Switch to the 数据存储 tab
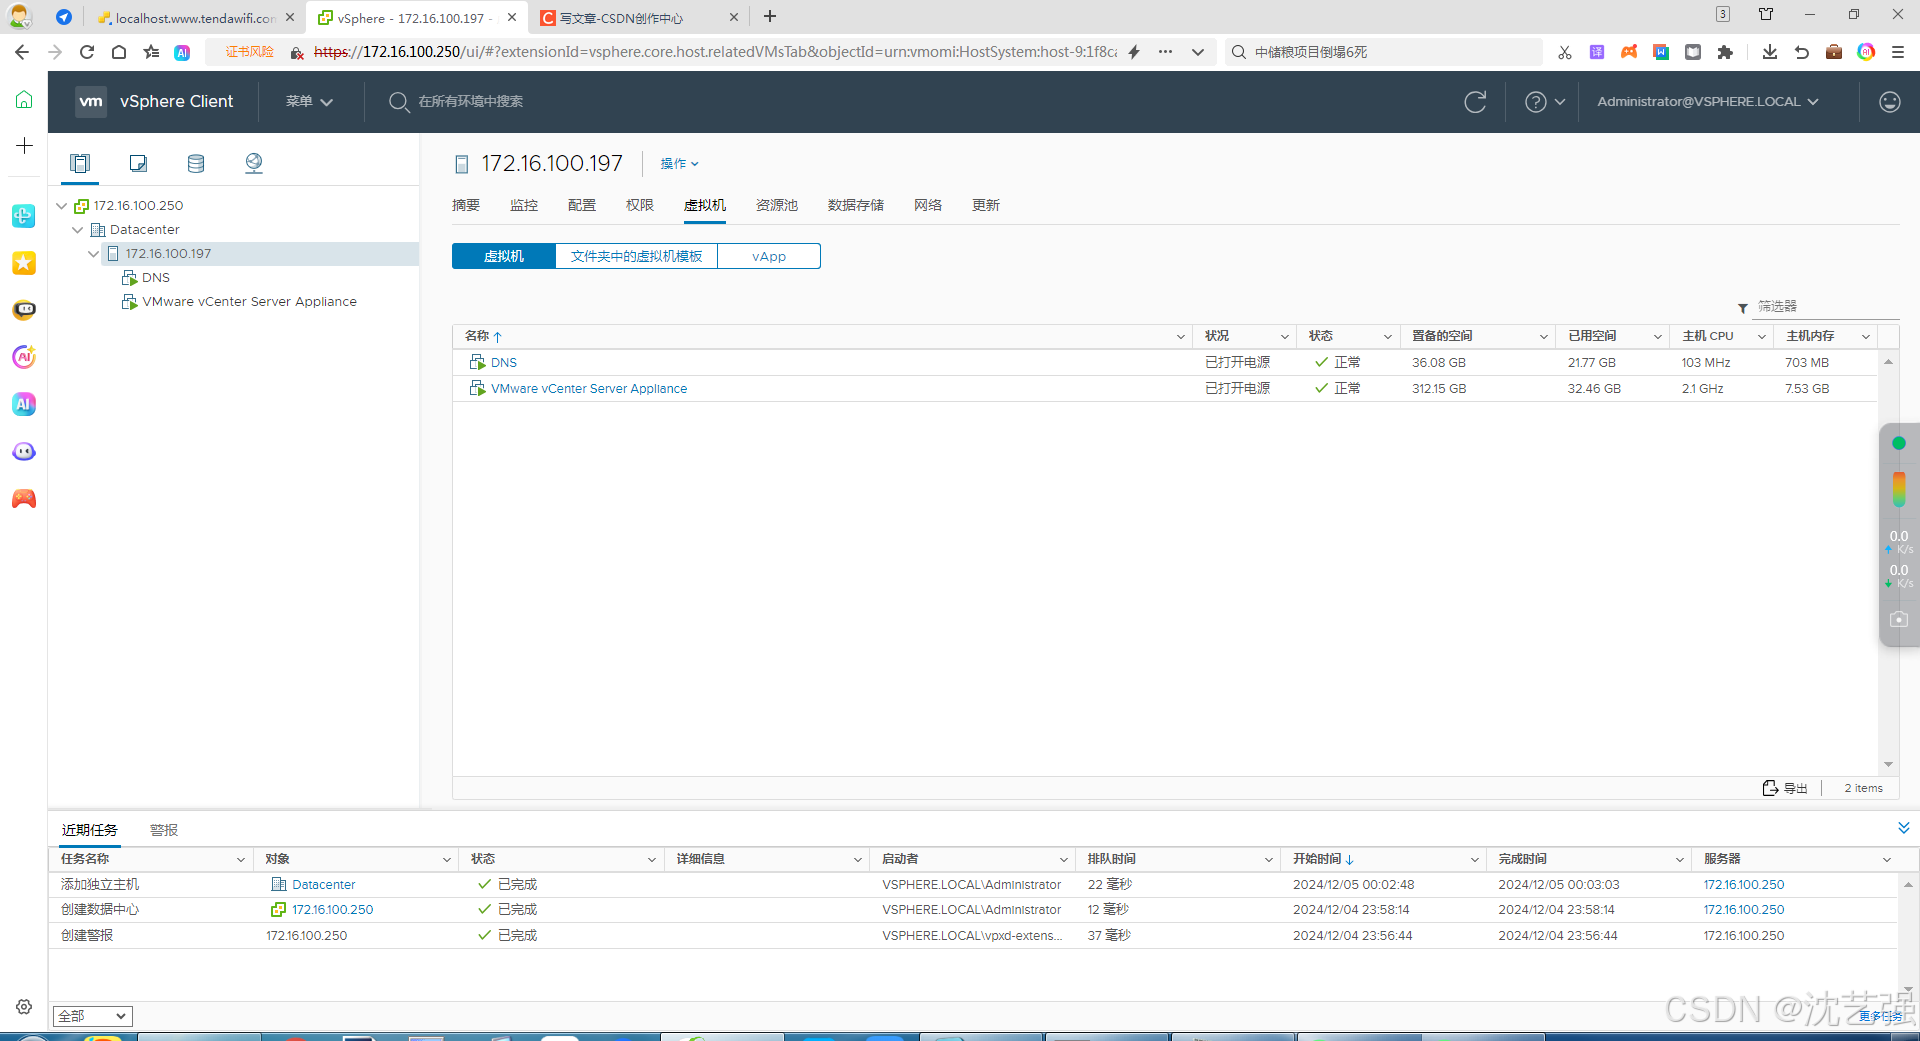 coord(856,205)
